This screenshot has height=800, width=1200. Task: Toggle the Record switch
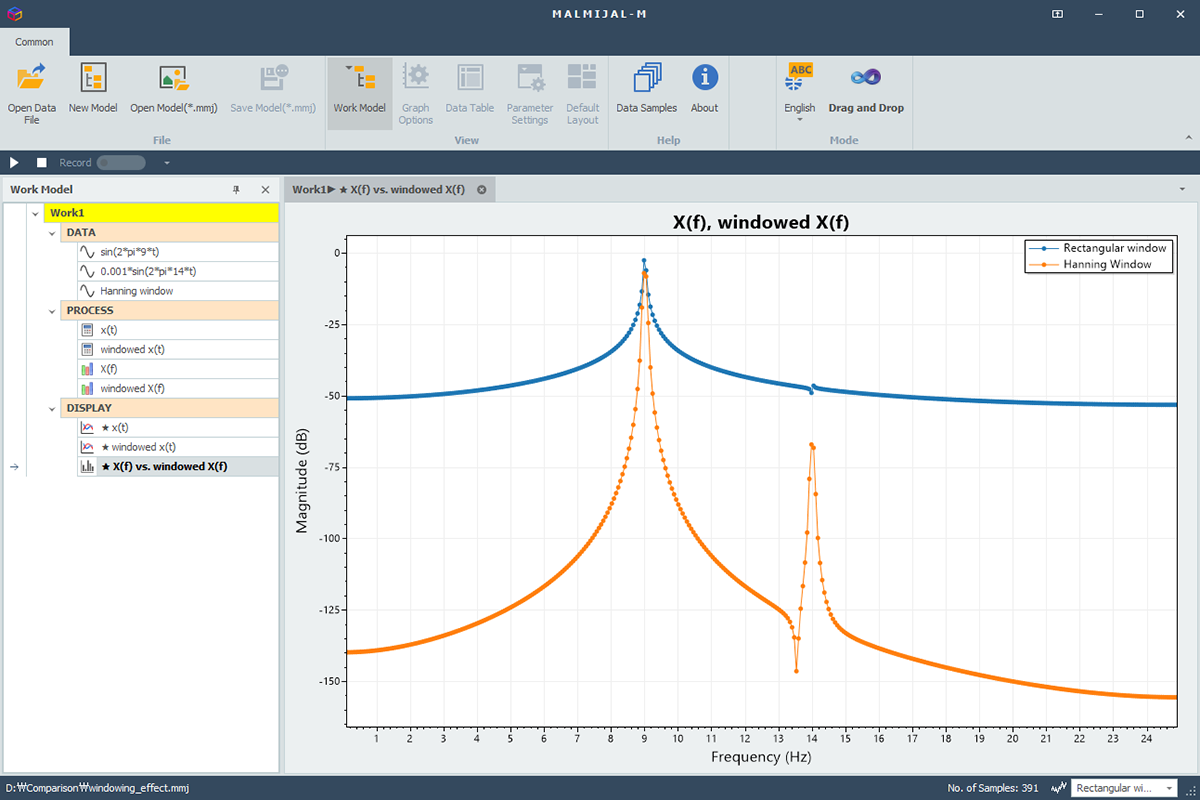[x=121, y=163]
